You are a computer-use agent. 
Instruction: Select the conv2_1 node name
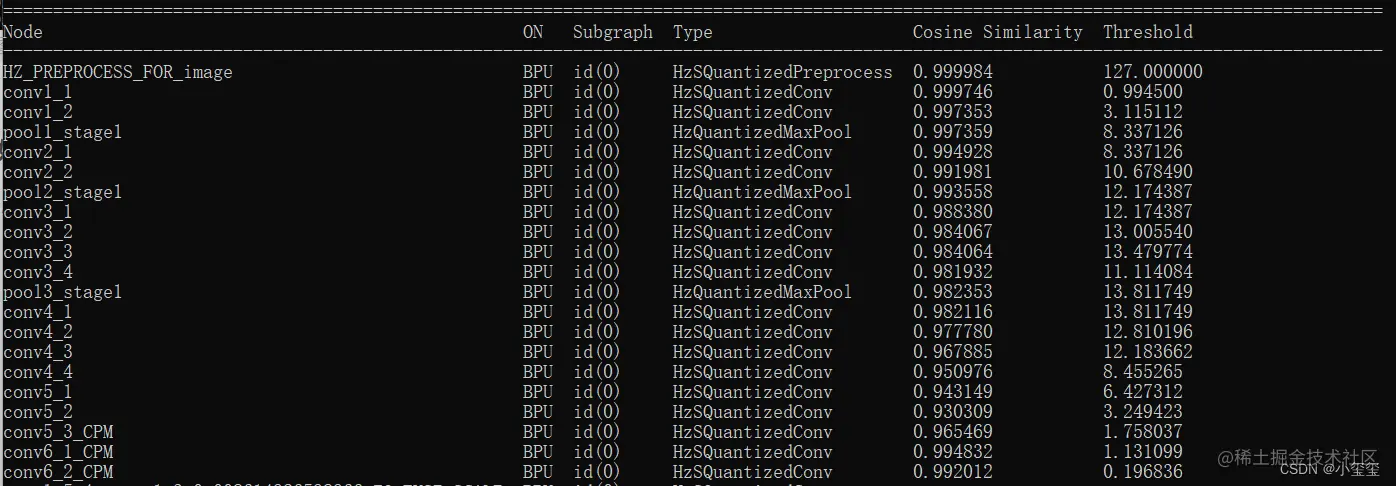[x=38, y=152]
